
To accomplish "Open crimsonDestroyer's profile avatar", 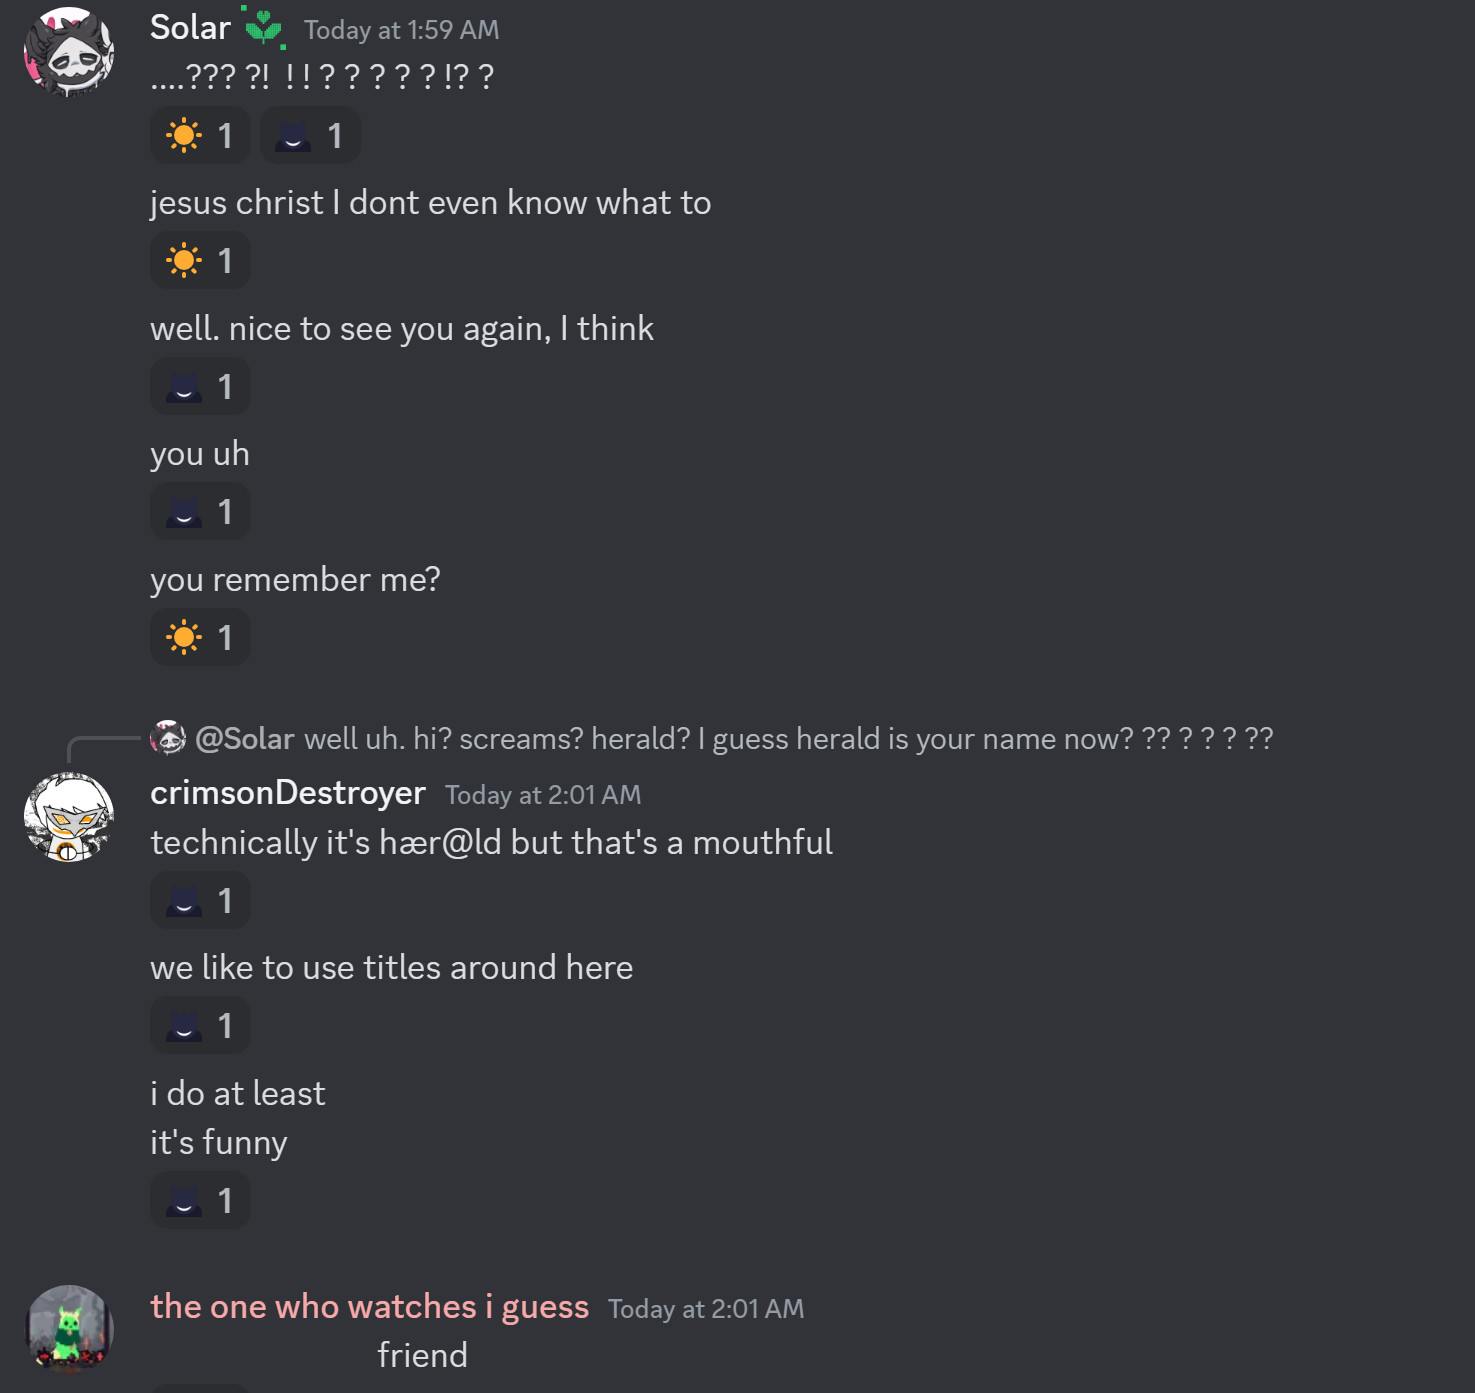I will (69, 817).
